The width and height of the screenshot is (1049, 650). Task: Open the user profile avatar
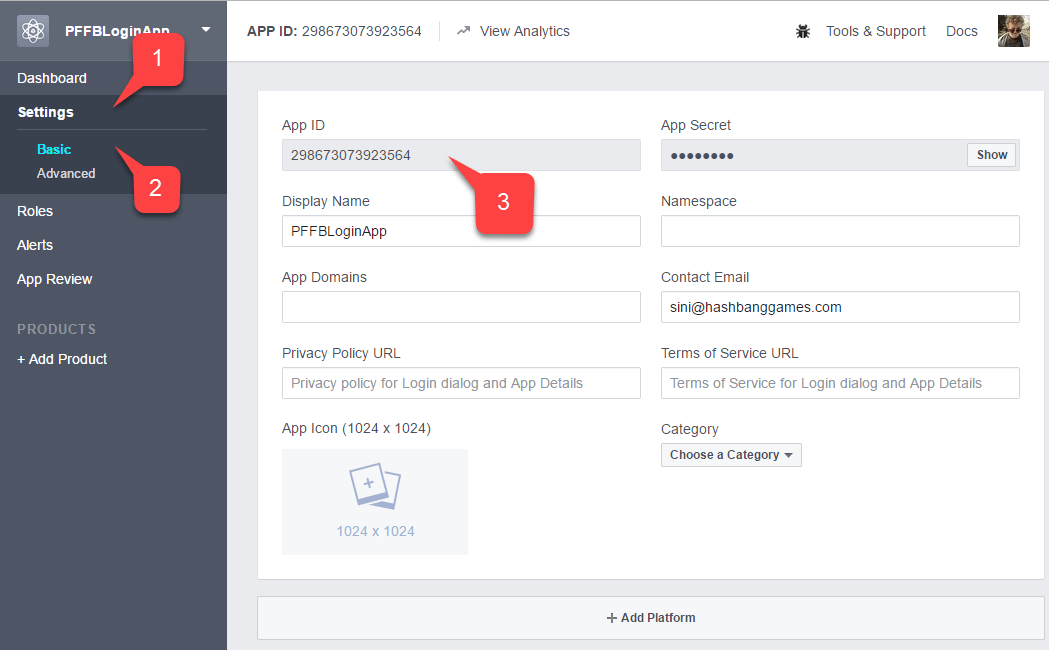(1014, 31)
